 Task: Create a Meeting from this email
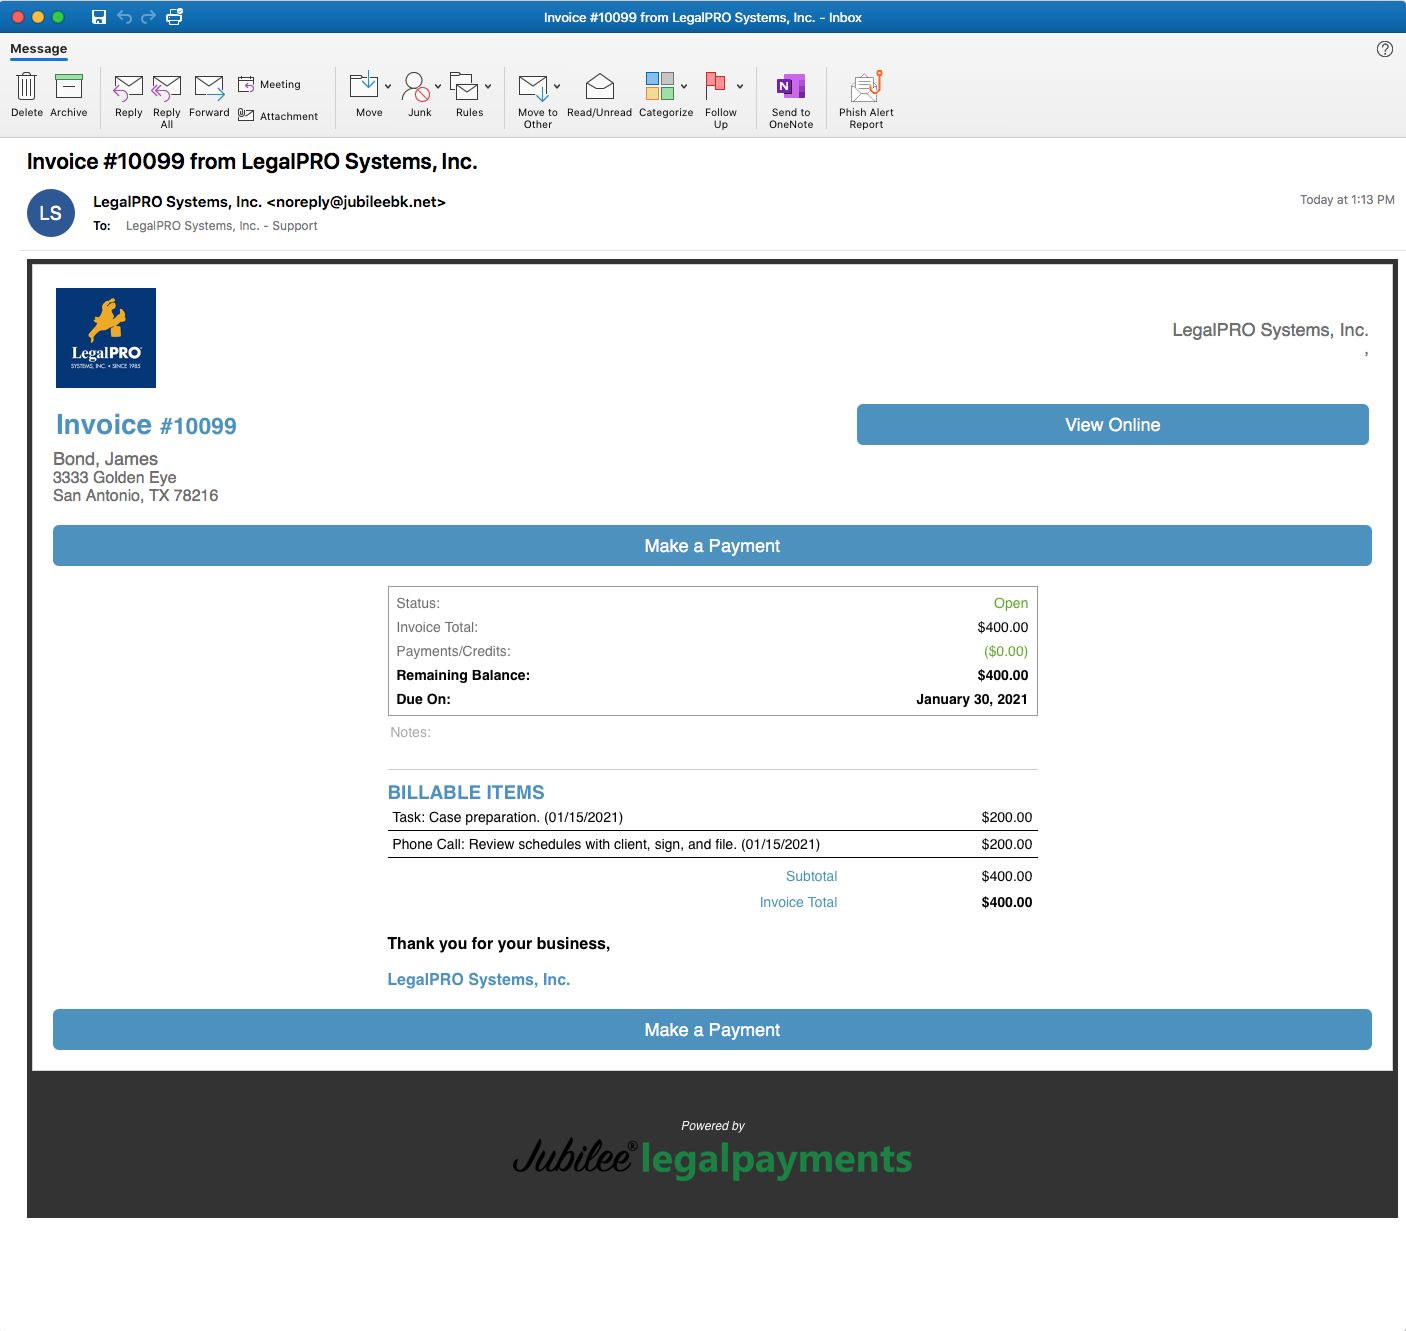point(269,84)
